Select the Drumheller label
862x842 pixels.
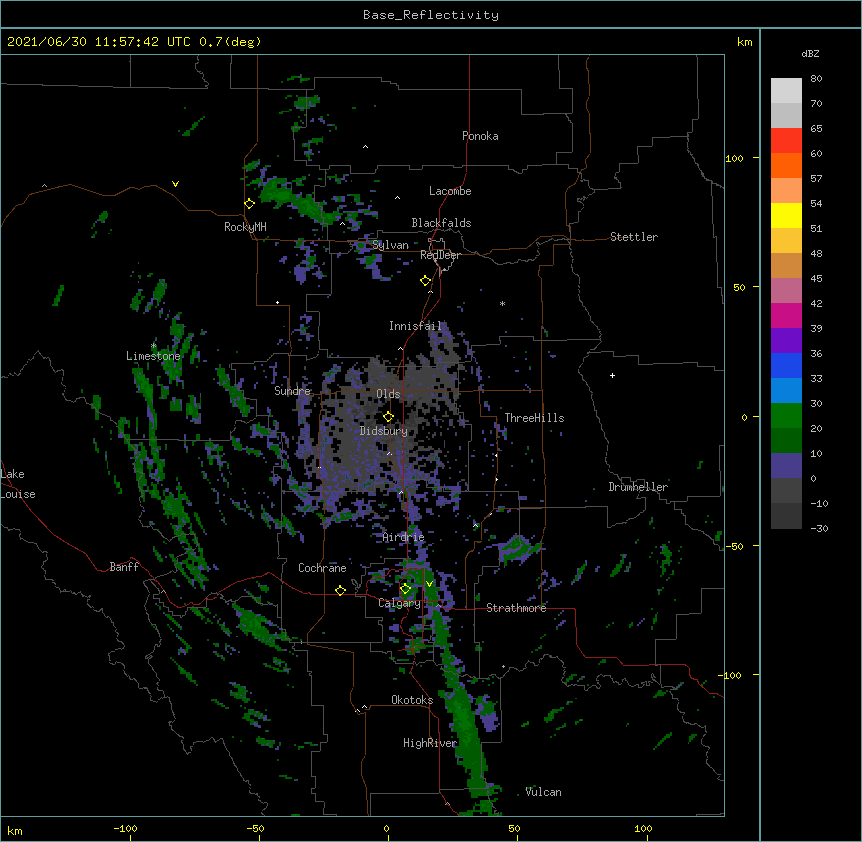point(638,487)
